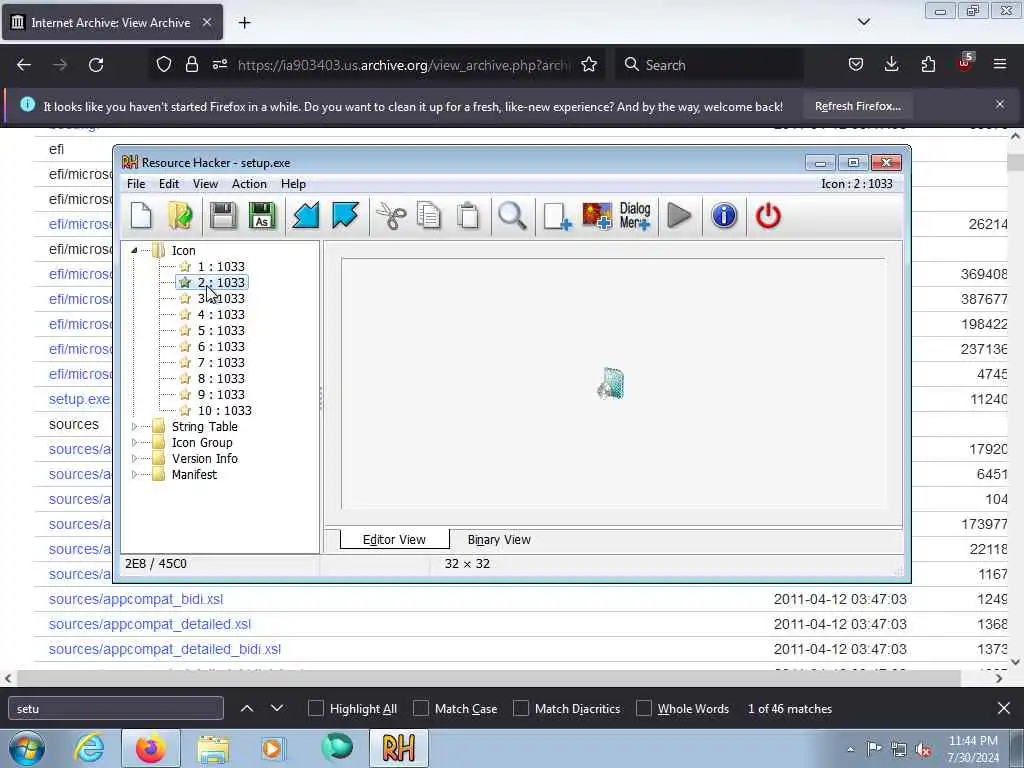Expand the Version Info folder
Image resolution: width=1024 pixels, height=768 pixels.
coord(135,458)
